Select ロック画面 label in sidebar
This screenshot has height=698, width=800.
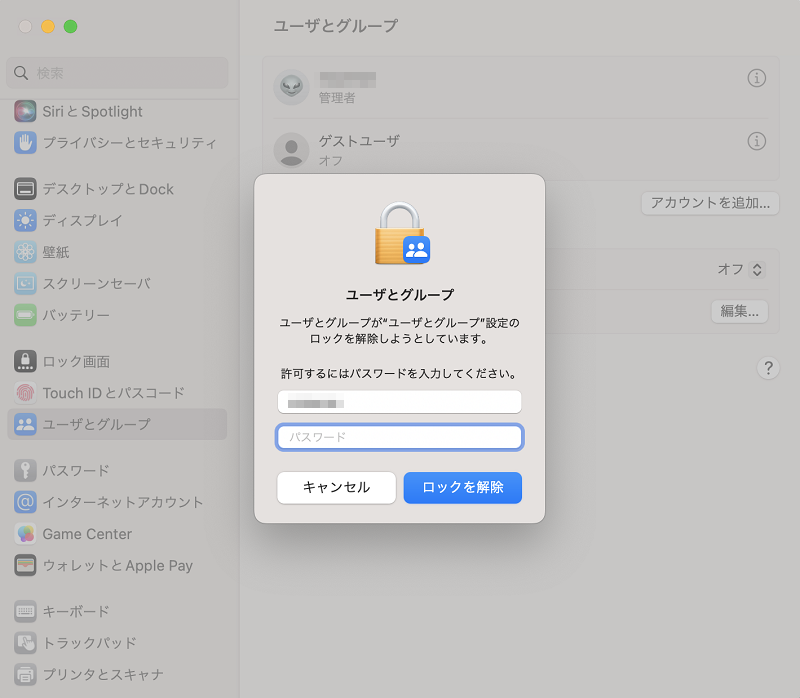pos(76,362)
